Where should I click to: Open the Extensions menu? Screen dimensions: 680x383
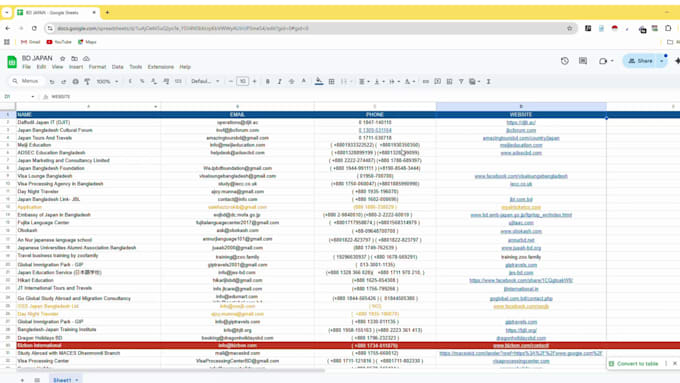pos(160,67)
